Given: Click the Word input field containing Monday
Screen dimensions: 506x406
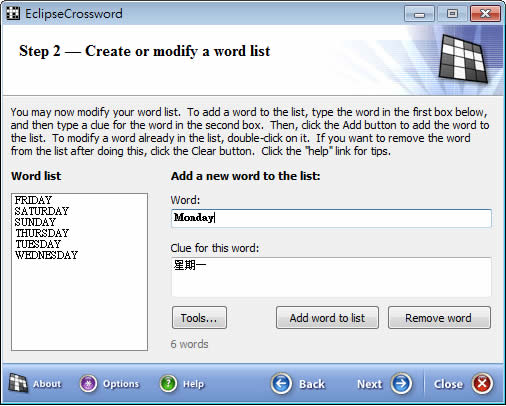Looking at the screenshot, I should pyautogui.click(x=331, y=218).
